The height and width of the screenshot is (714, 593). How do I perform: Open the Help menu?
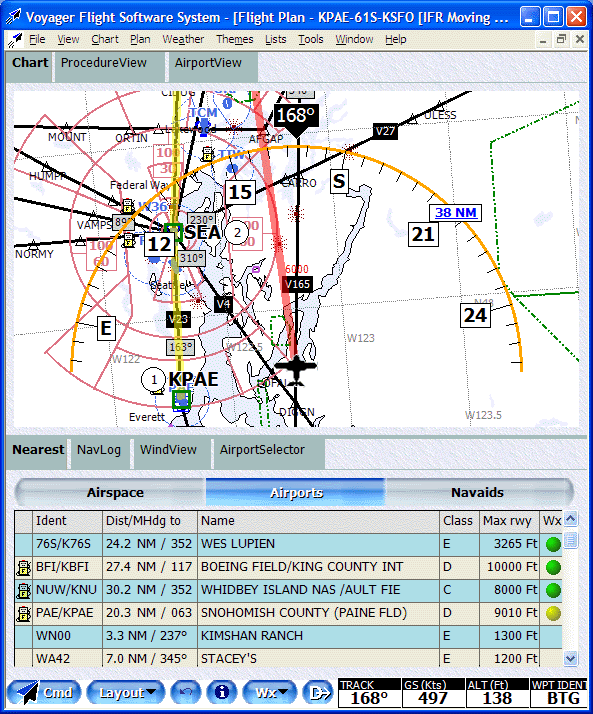coord(395,40)
